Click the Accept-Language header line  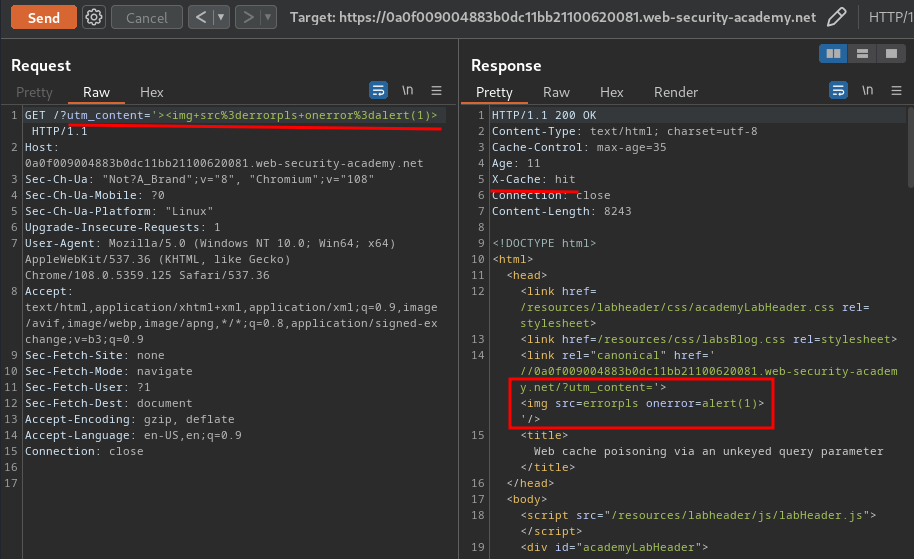133,435
